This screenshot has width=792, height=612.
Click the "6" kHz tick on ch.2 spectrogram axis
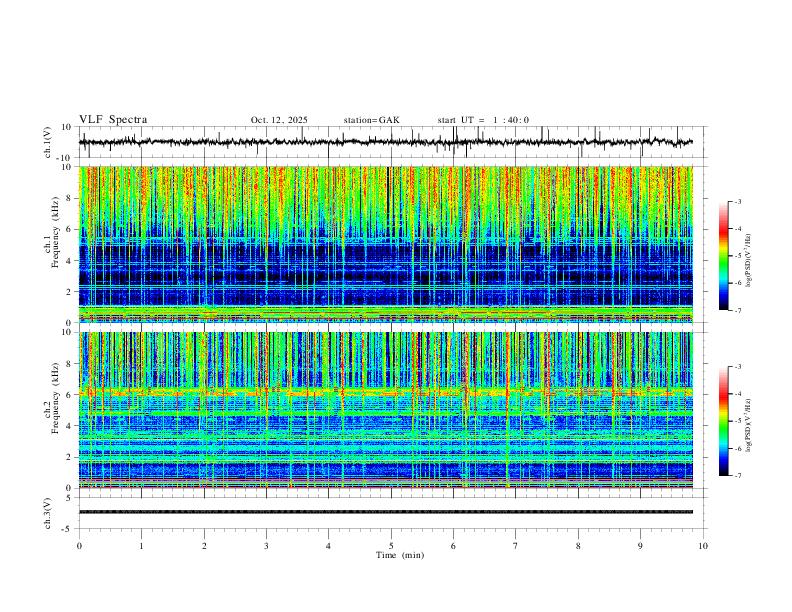tap(69, 395)
